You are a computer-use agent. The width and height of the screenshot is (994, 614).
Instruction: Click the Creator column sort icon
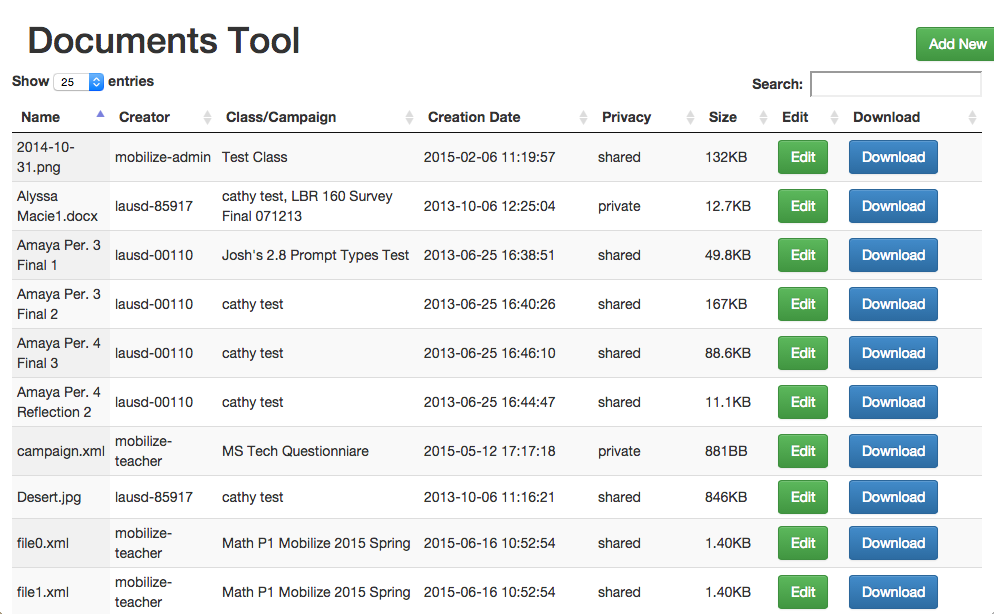207,117
